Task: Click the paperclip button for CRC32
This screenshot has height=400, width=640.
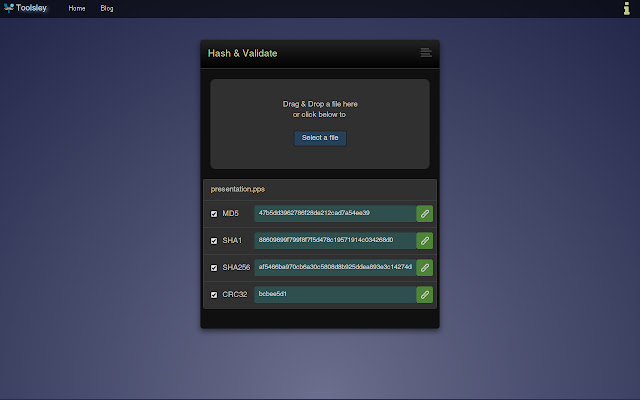Action: click(424, 295)
